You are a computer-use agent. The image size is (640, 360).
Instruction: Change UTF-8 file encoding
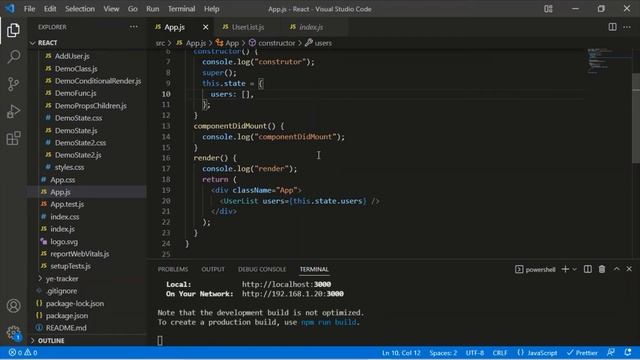click(x=475, y=353)
